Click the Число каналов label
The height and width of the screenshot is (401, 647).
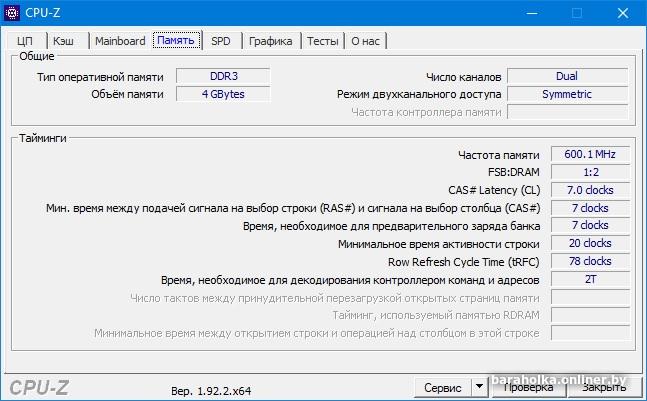coord(463,77)
